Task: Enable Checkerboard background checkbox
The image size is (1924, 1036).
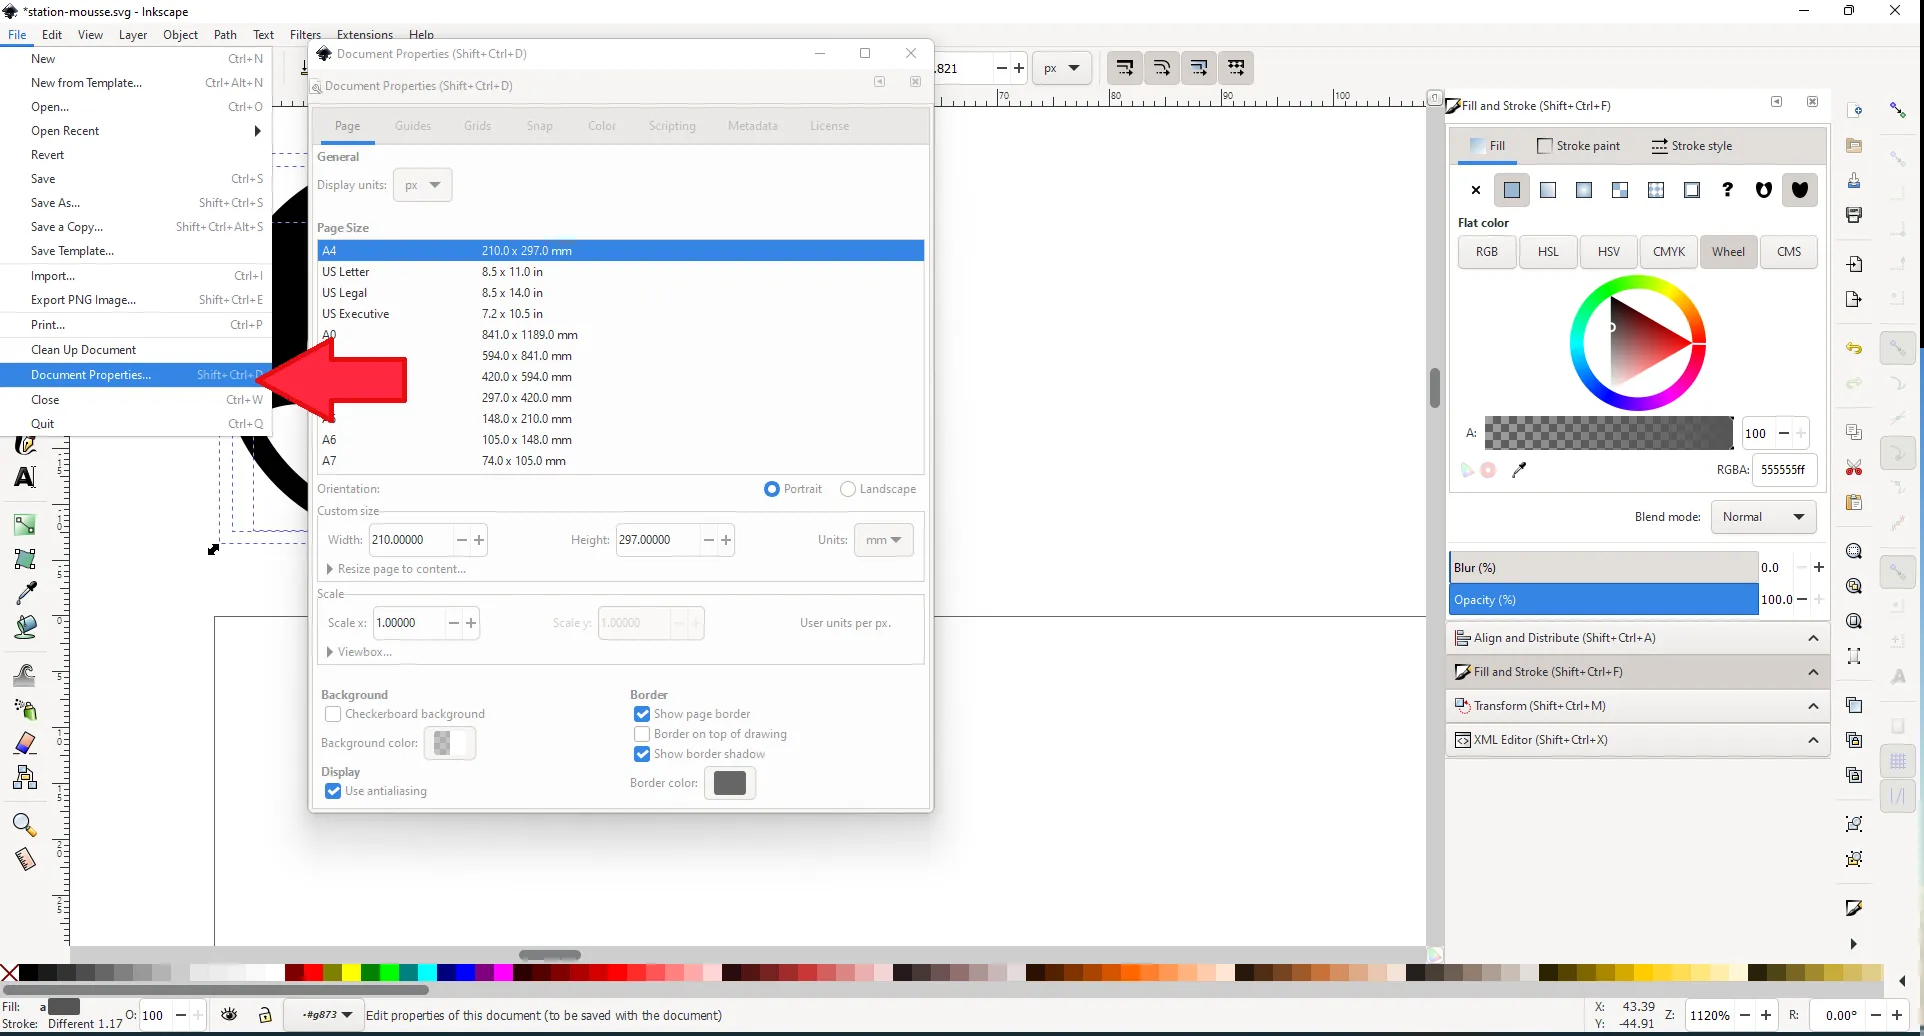Action: tap(333, 714)
